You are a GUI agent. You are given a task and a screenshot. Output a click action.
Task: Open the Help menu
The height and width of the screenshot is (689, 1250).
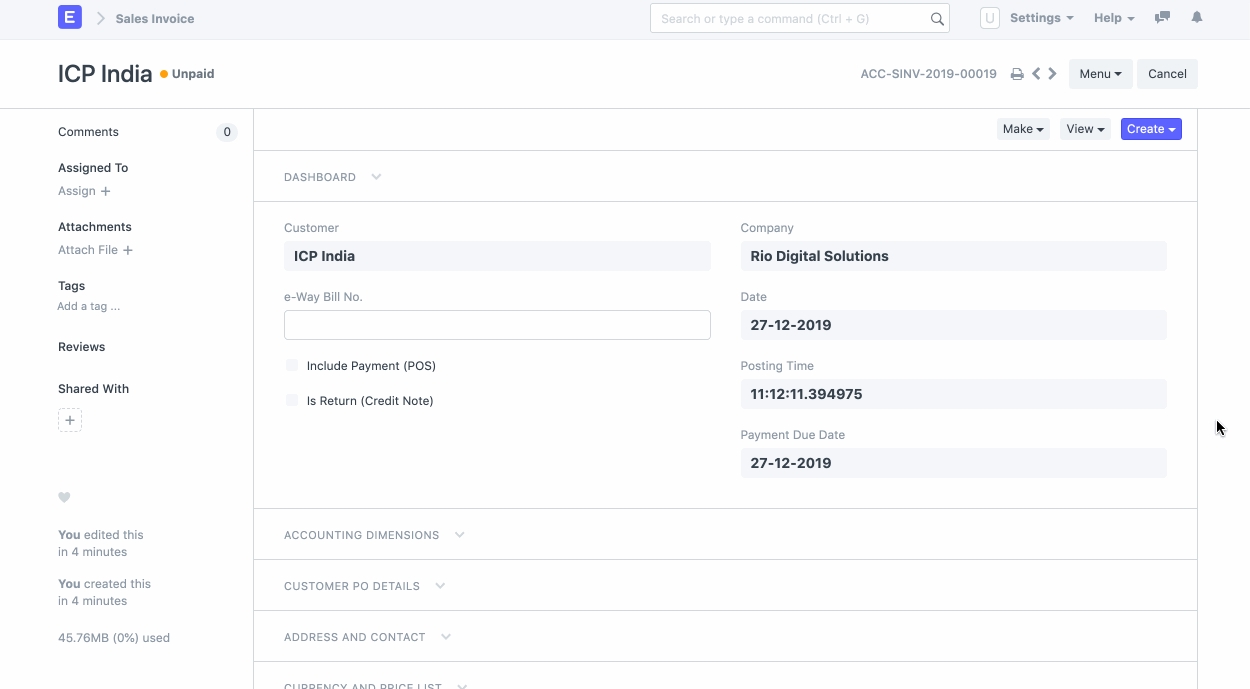click(x=1114, y=18)
